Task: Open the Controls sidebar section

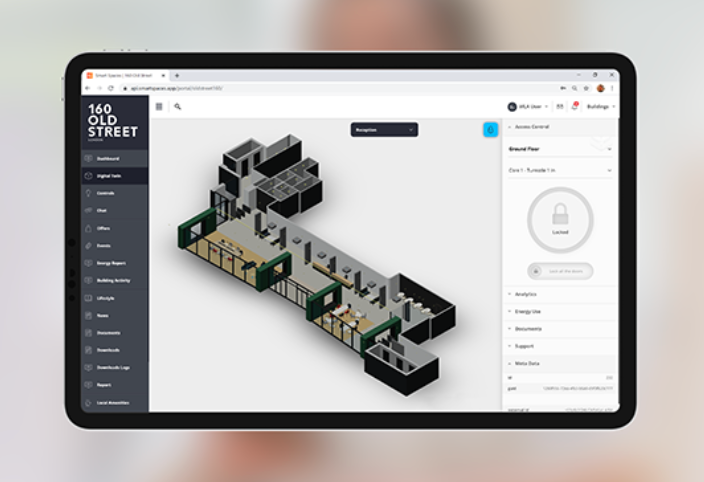Action: [x=114, y=193]
